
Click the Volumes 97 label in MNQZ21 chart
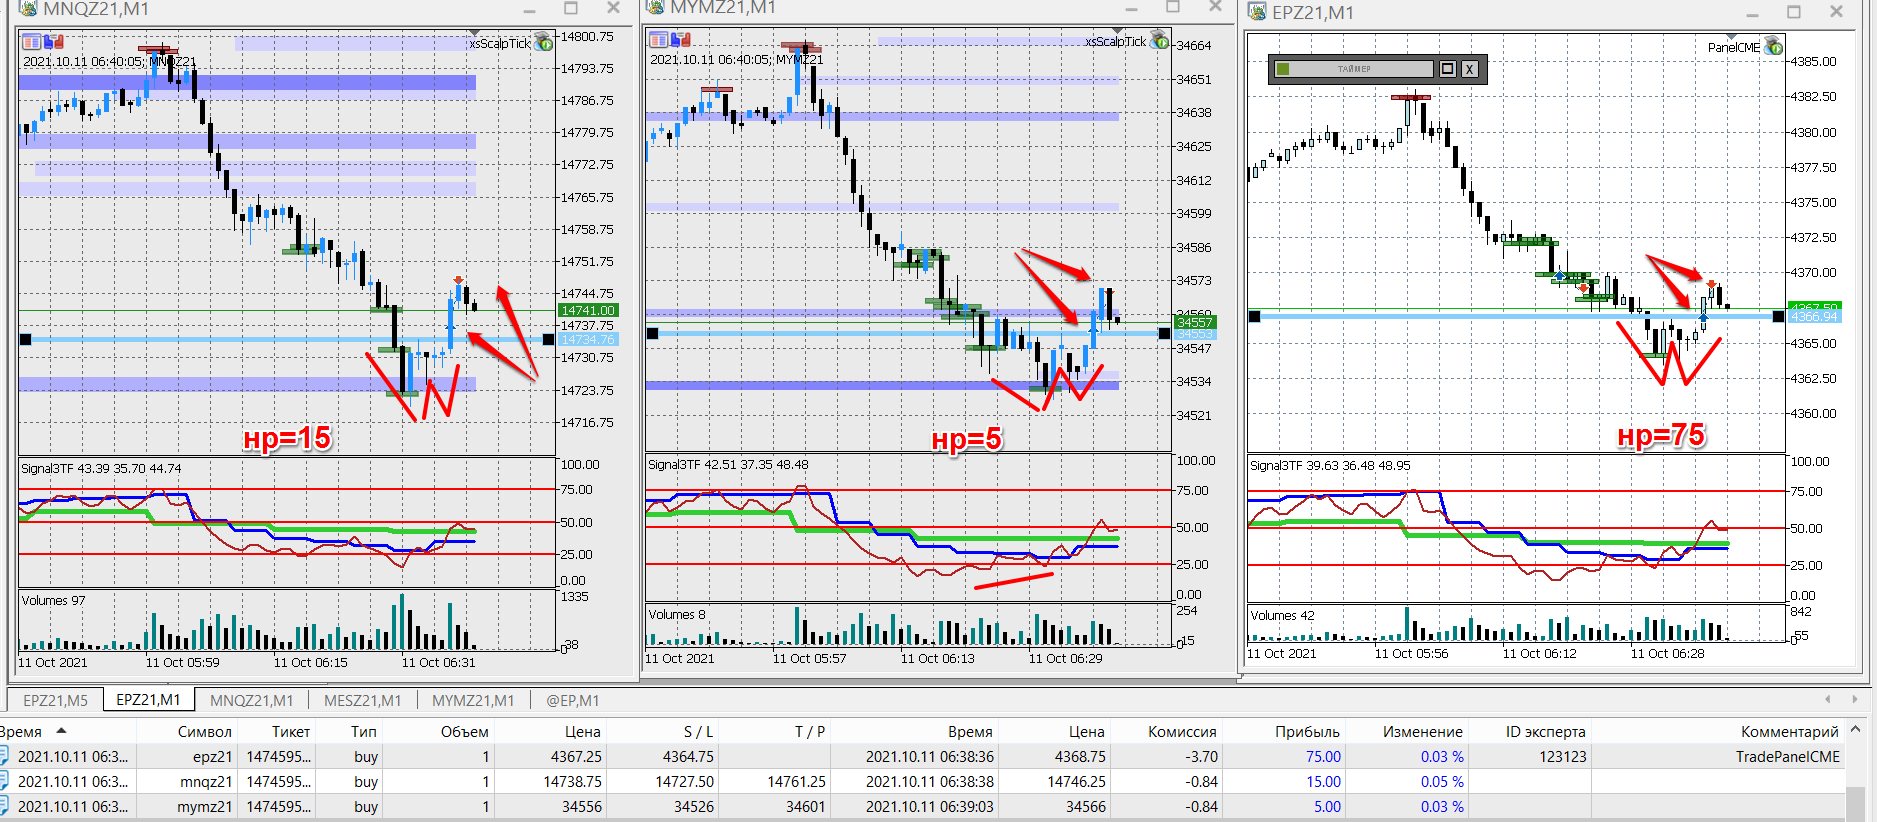tap(53, 600)
